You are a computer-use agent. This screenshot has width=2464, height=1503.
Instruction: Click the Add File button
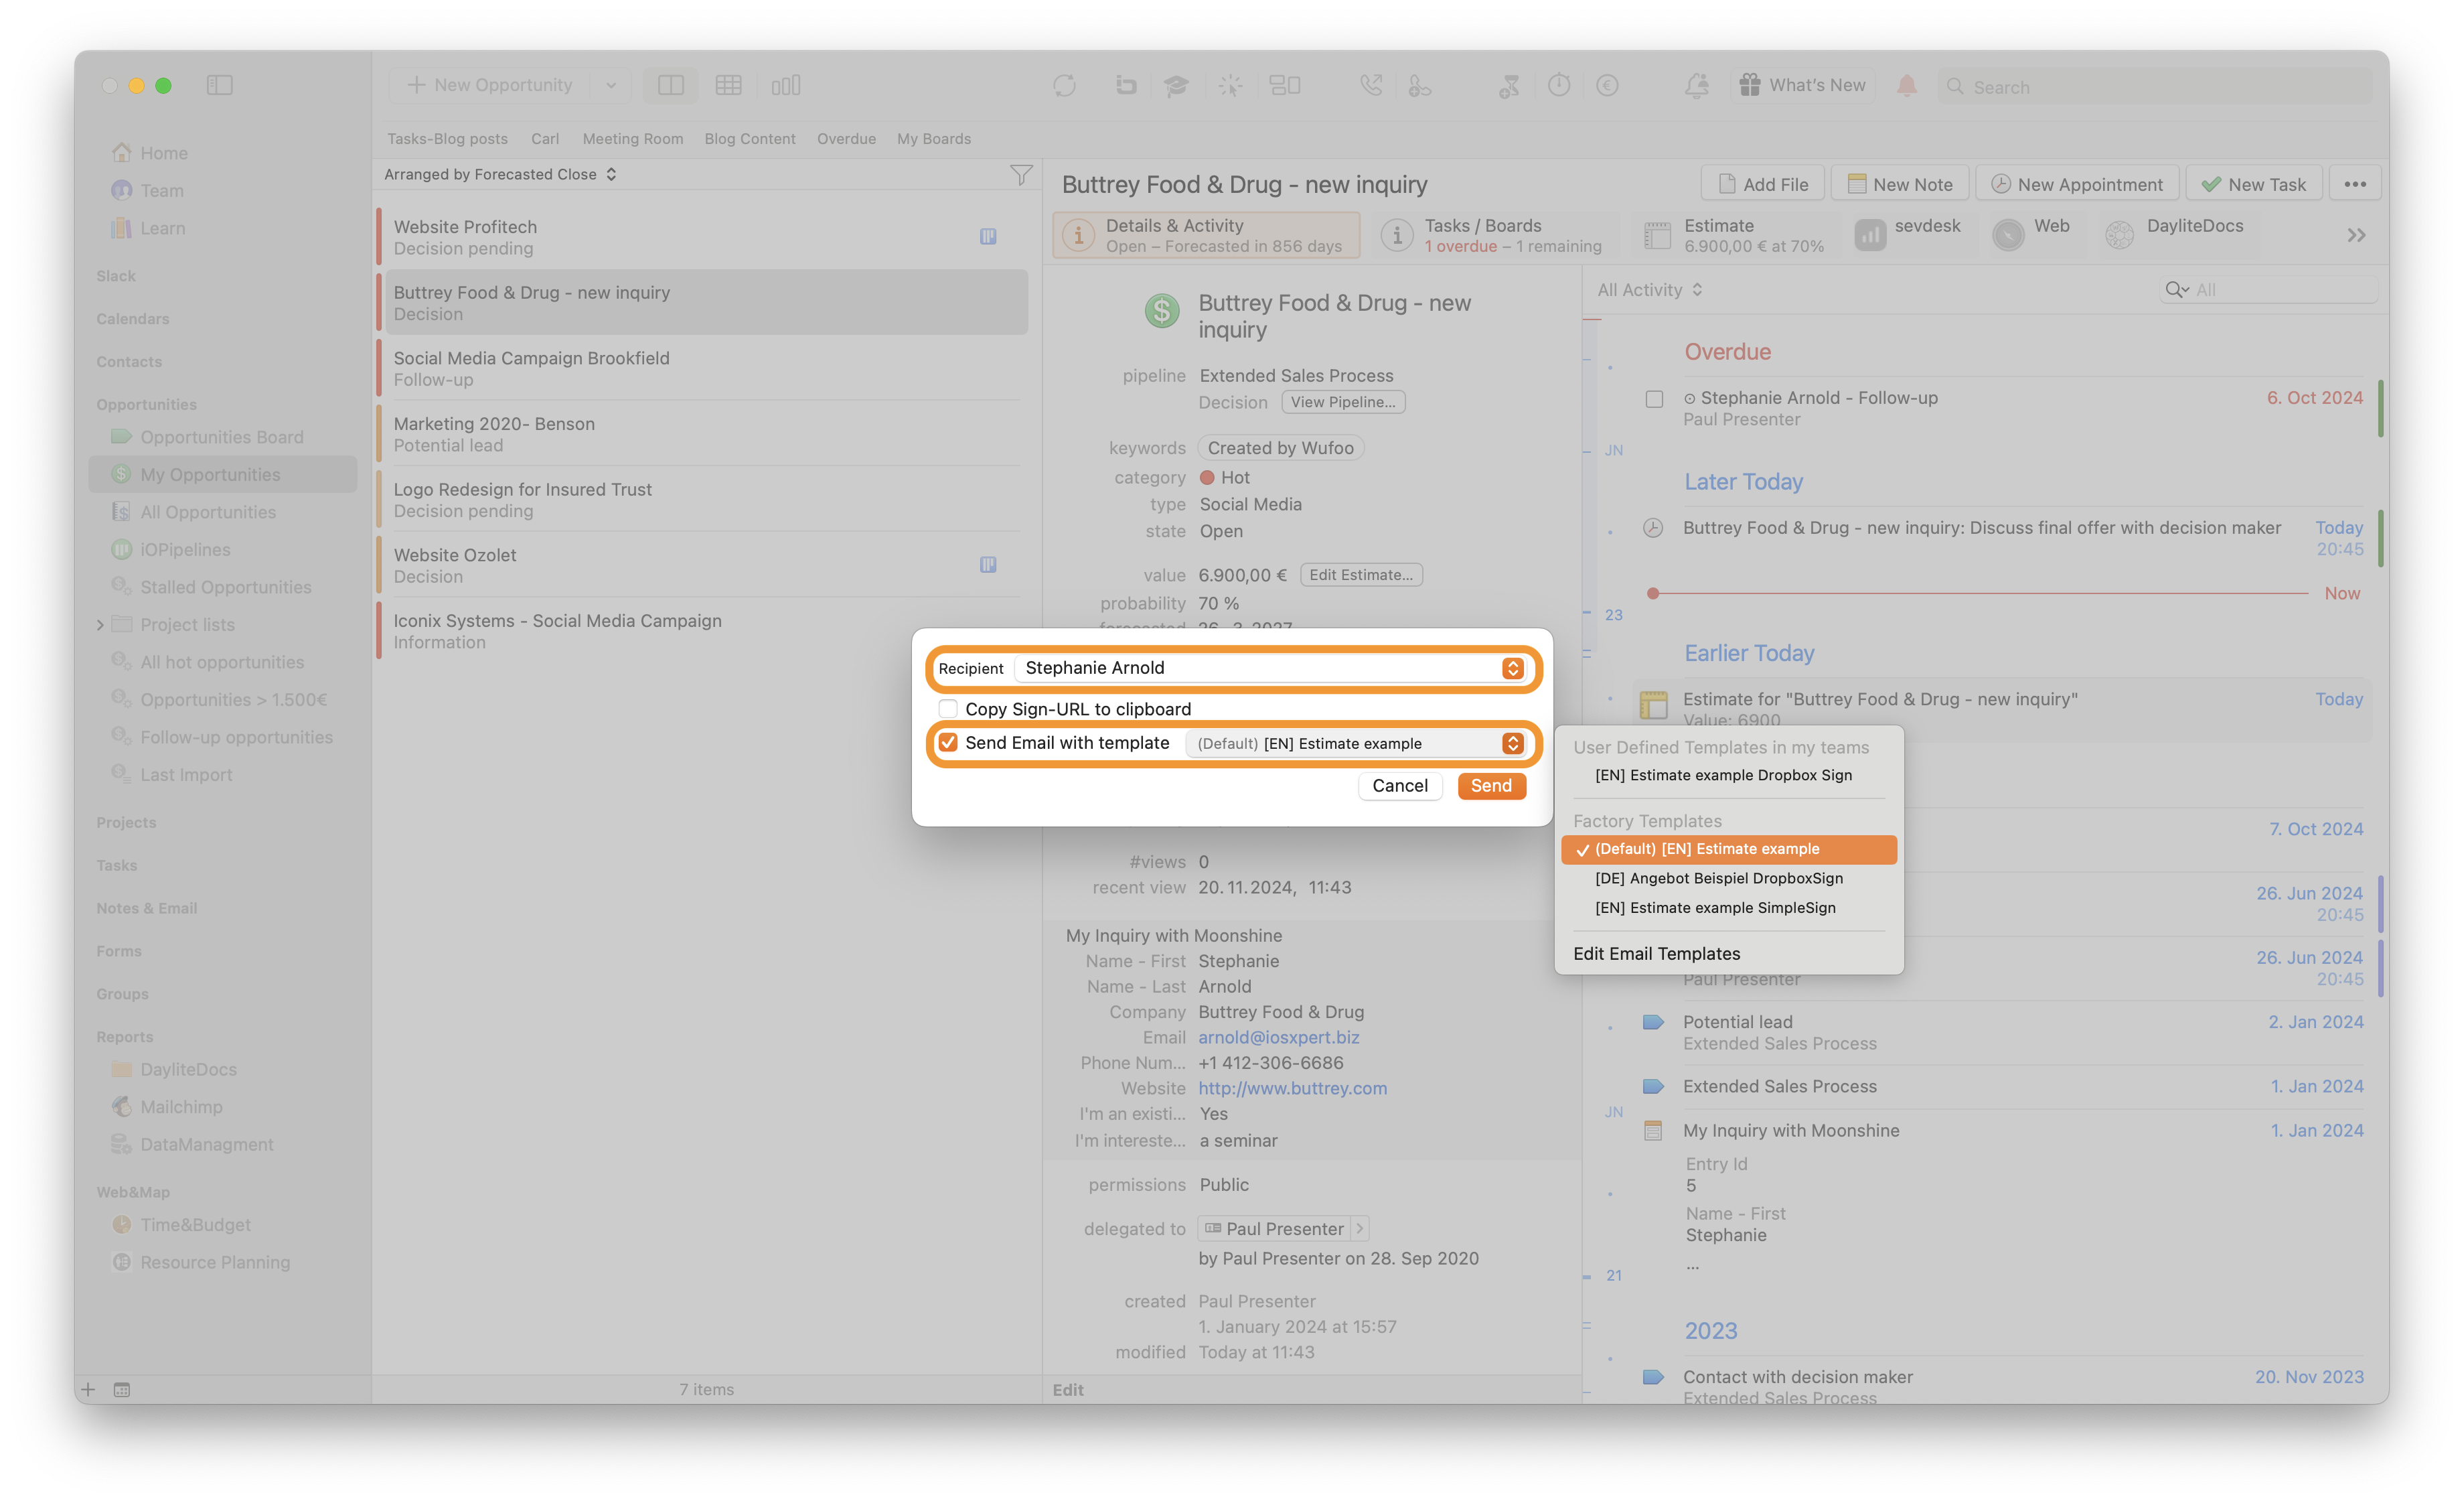[x=1763, y=184]
